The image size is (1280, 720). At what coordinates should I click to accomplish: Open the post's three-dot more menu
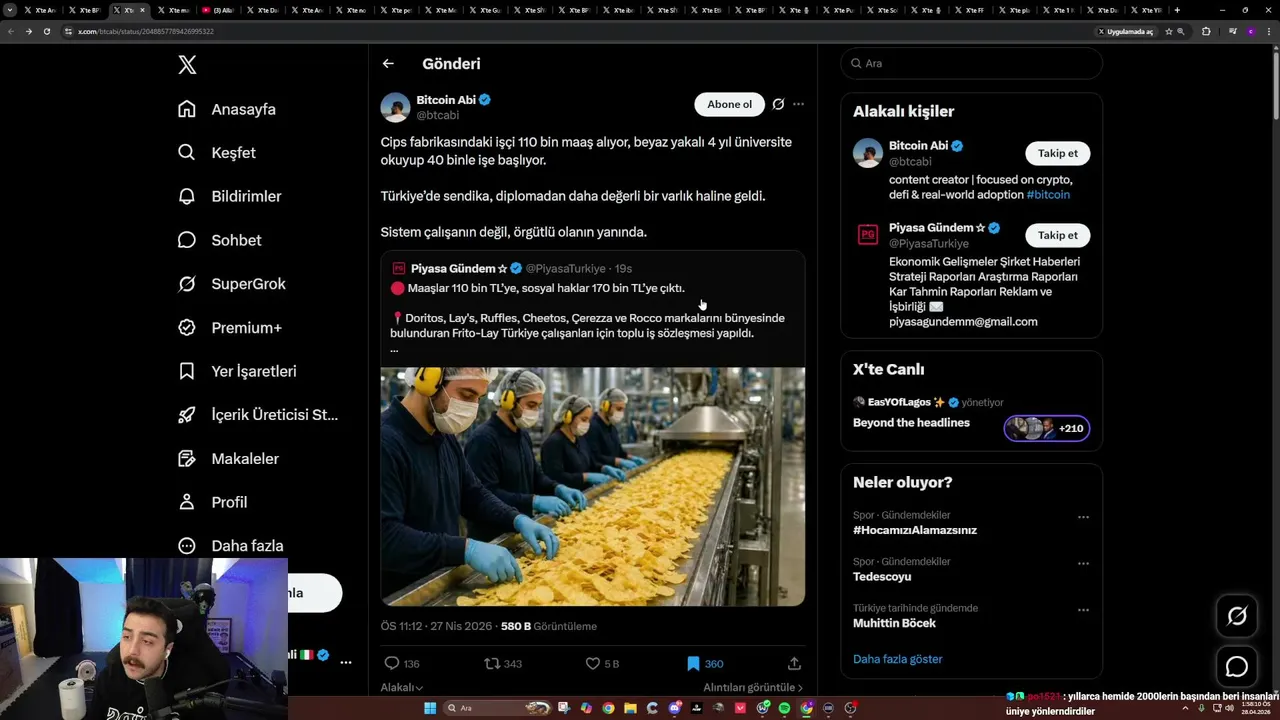(798, 104)
